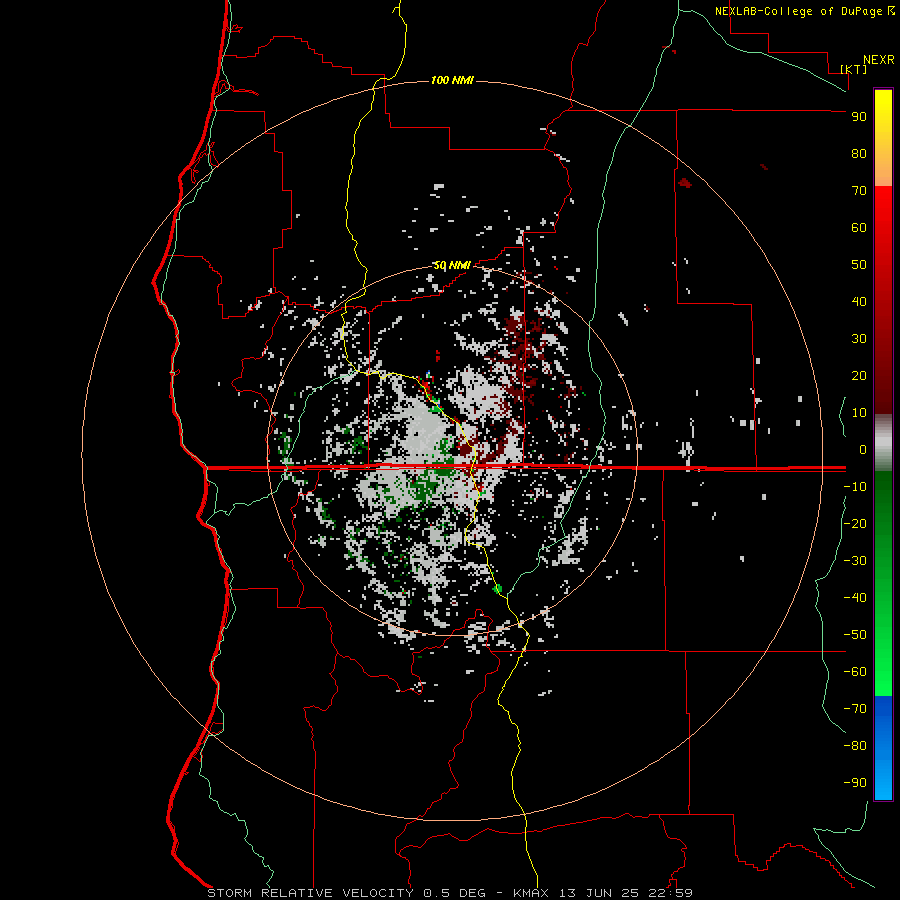Click the "100 NMI" range ring label
The width and height of the screenshot is (900, 900).
coord(452,80)
